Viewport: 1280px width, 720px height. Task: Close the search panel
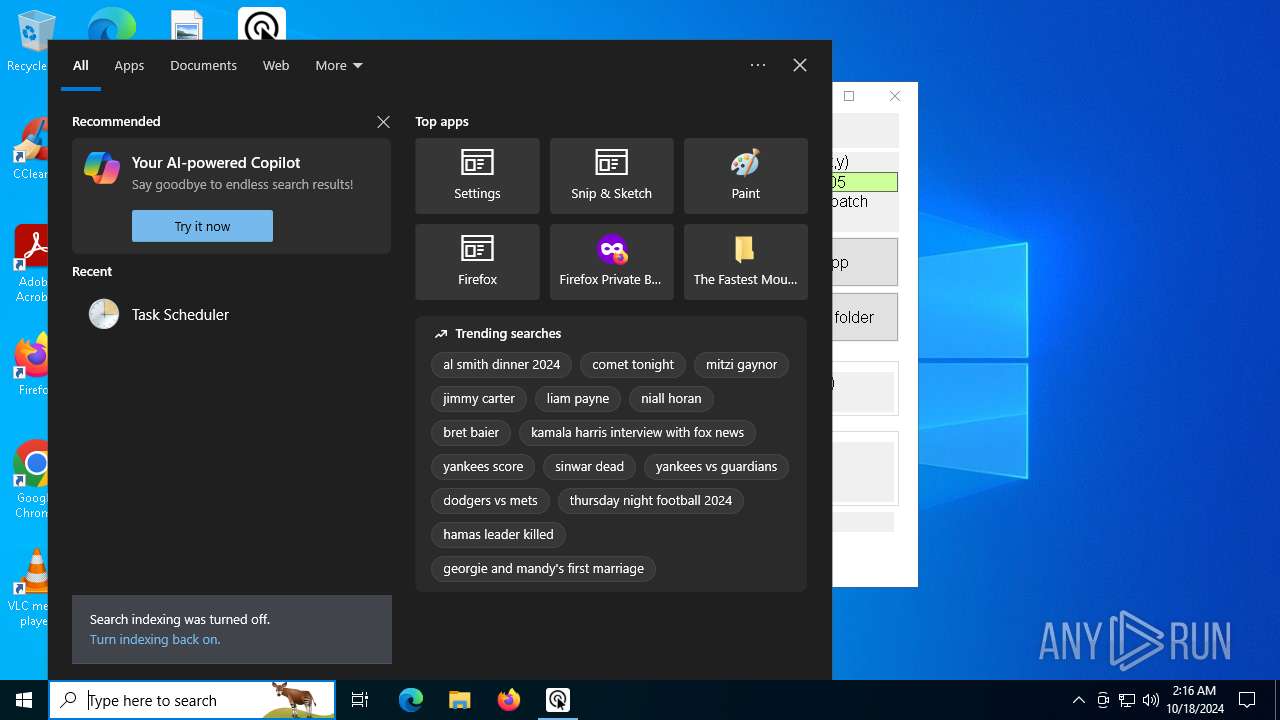[800, 65]
